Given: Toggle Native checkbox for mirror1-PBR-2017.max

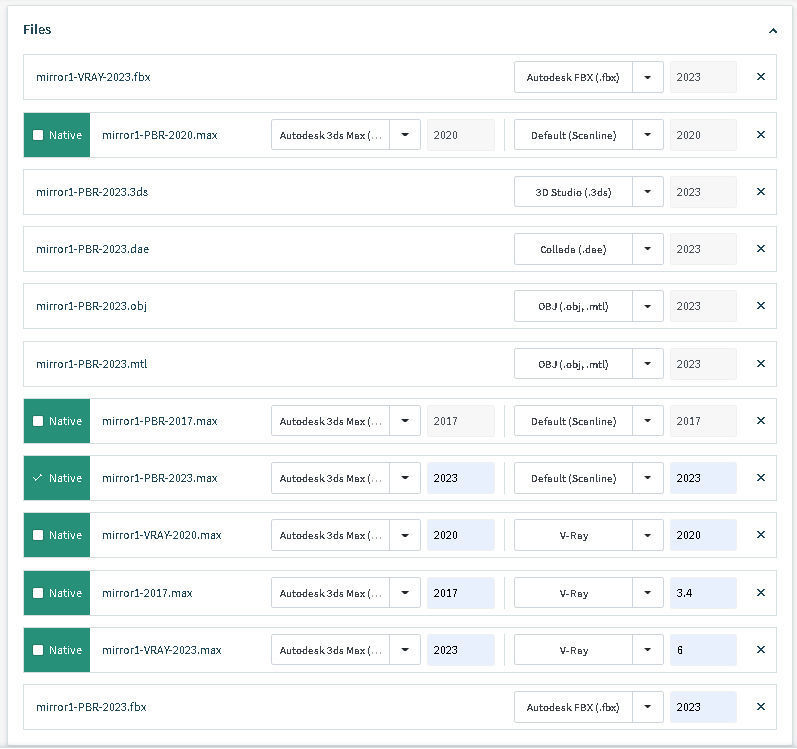Looking at the screenshot, I should 38,421.
